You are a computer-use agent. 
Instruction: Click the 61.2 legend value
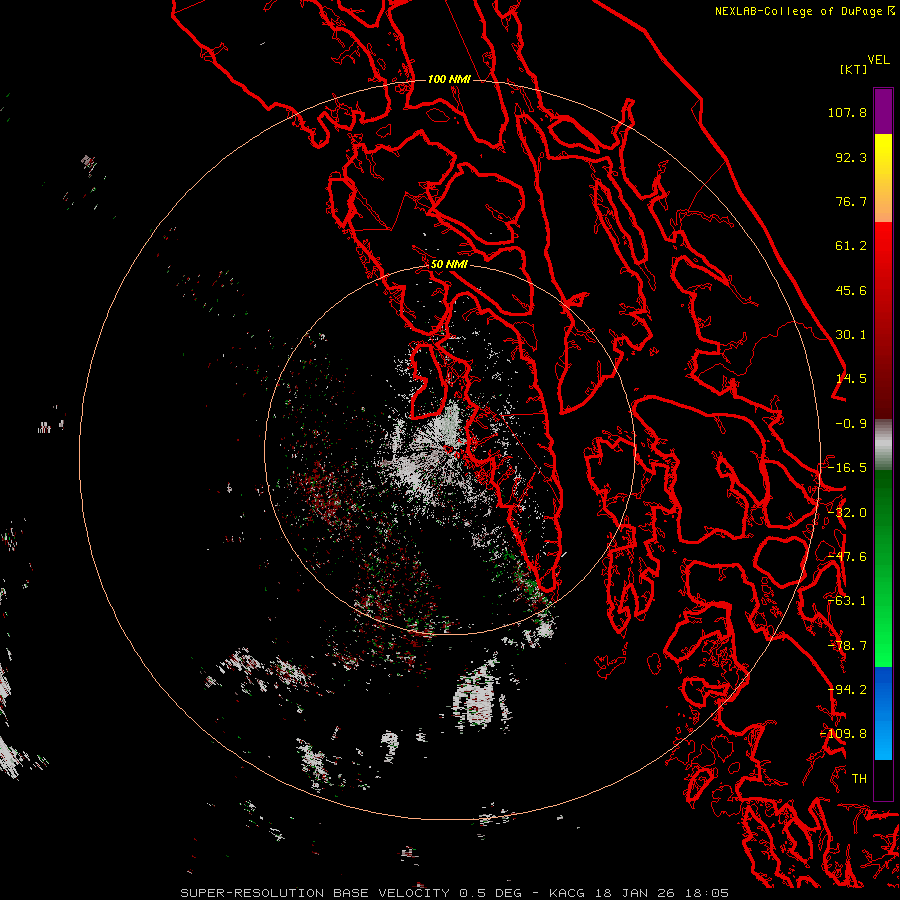pyautogui.click(x=851, y=246)
